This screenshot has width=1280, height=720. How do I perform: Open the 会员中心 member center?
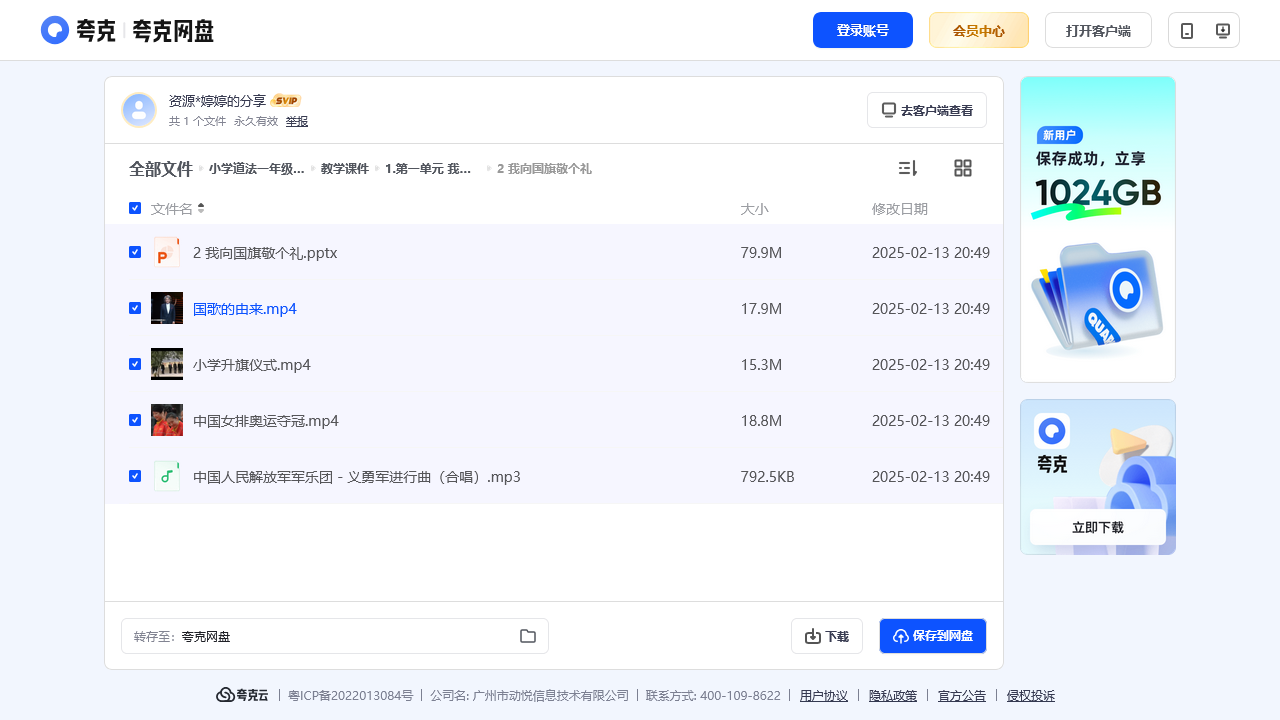tap(979, 30)
